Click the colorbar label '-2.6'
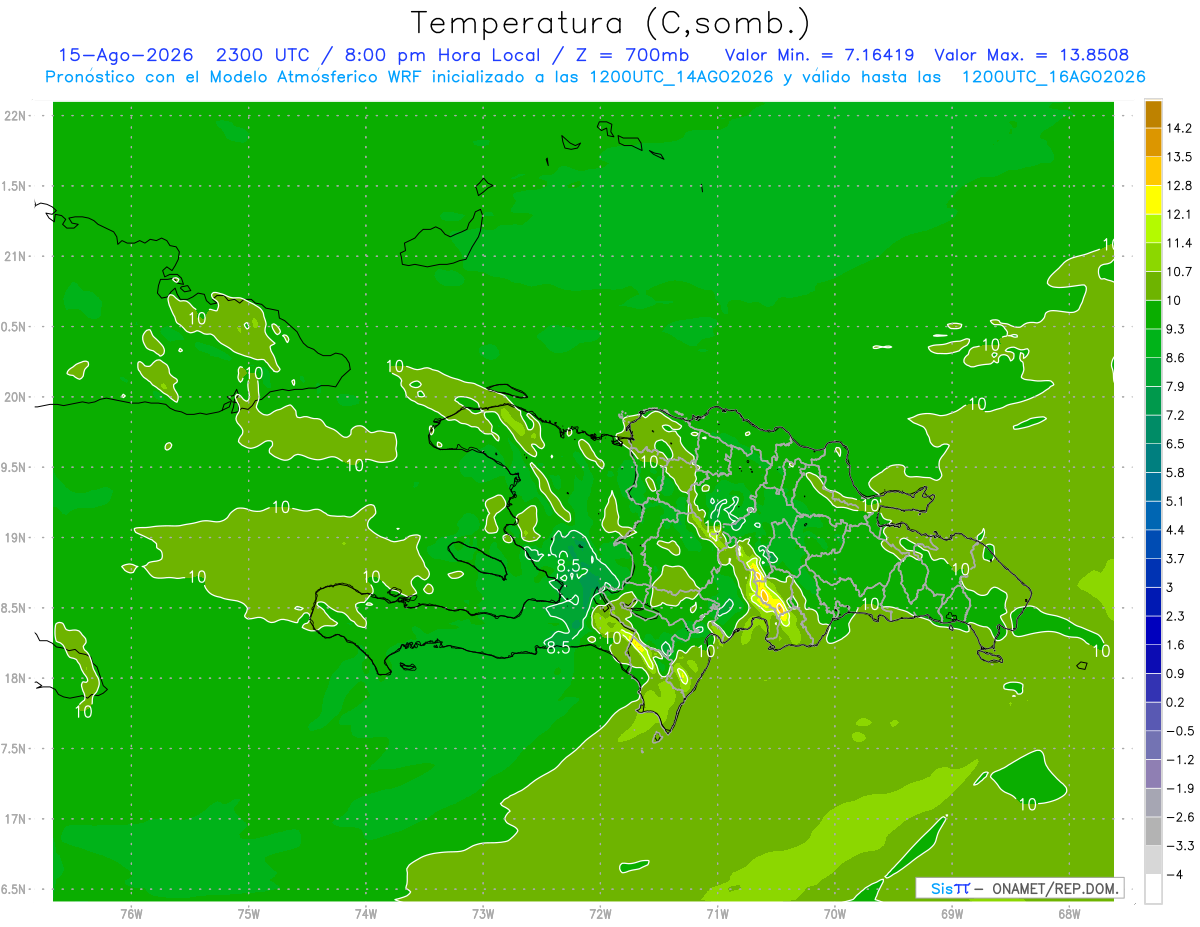This screenshot has height=927, width=1200. pos(1179,818)
